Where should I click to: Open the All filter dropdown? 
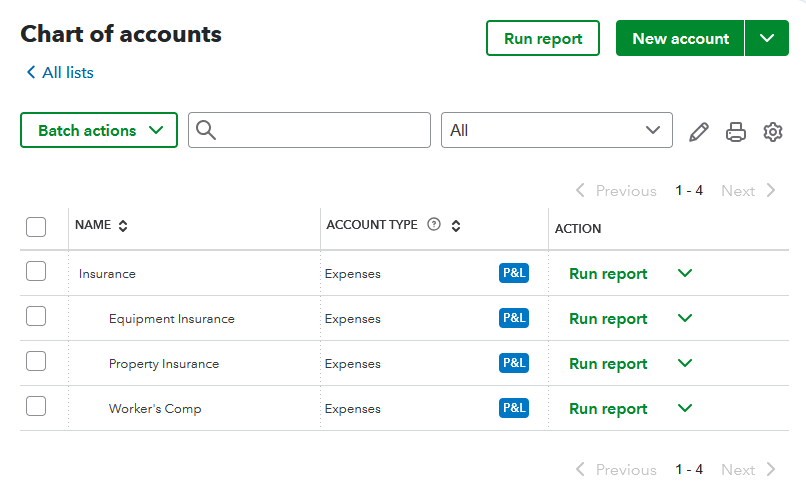[556, 130]
